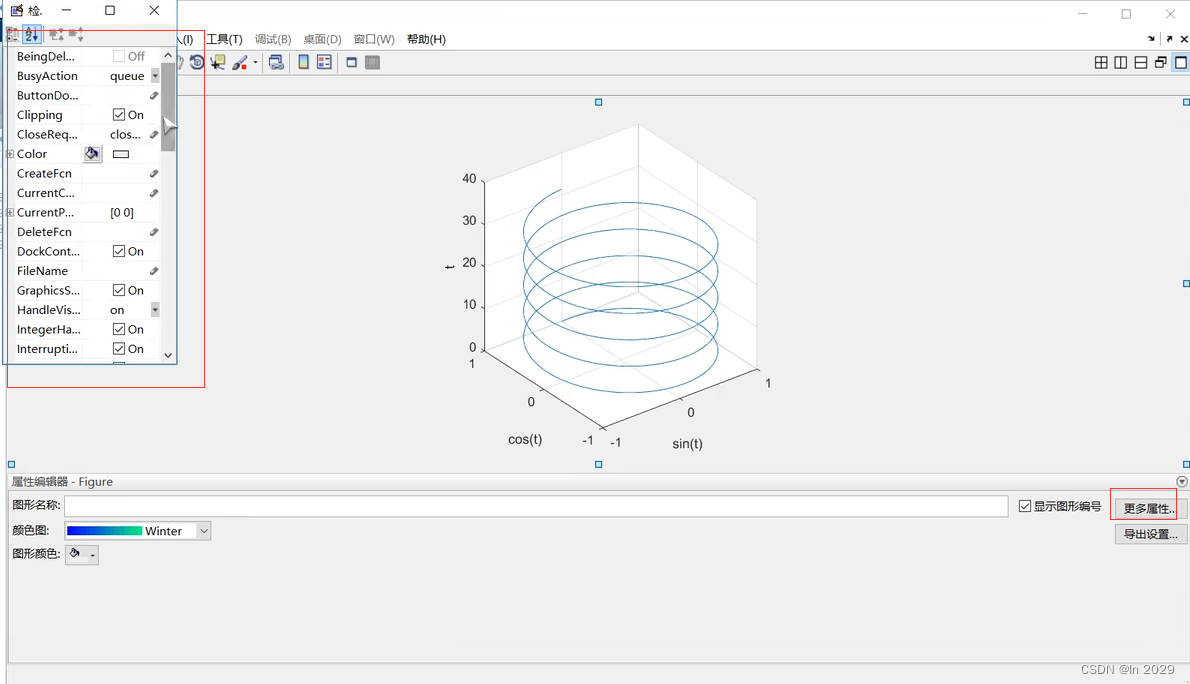
Task: Select the Data Cursor tool
Action: click(218, 62)
